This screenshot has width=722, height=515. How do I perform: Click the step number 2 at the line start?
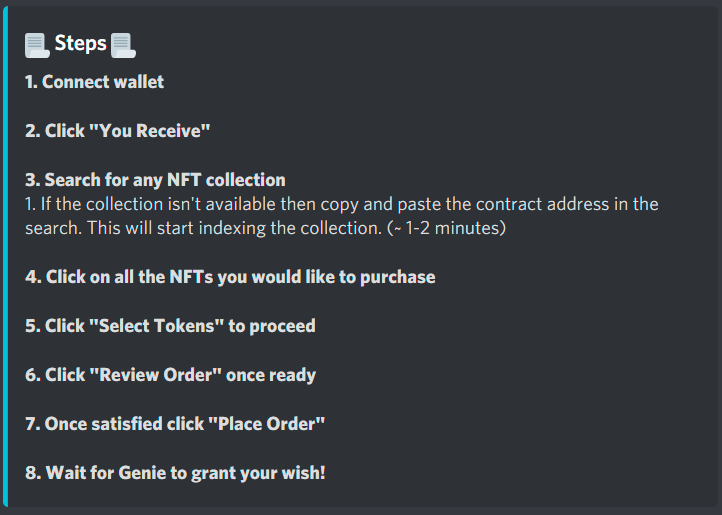point(31,131)
